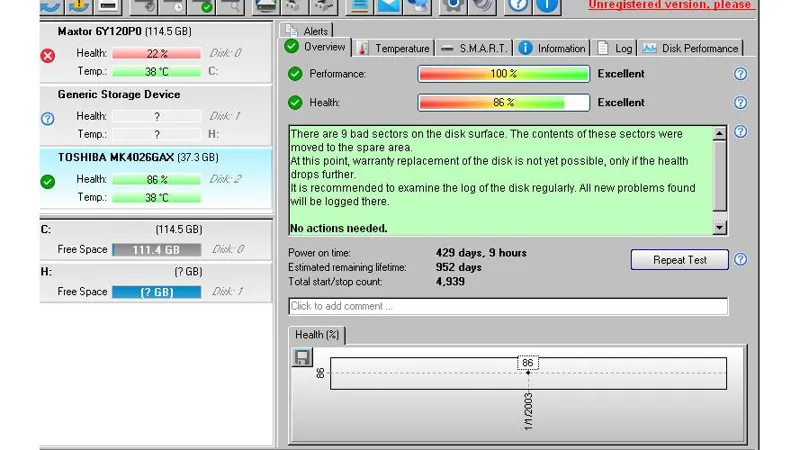Click the help icon beside the Health bar

coord(740,103)
